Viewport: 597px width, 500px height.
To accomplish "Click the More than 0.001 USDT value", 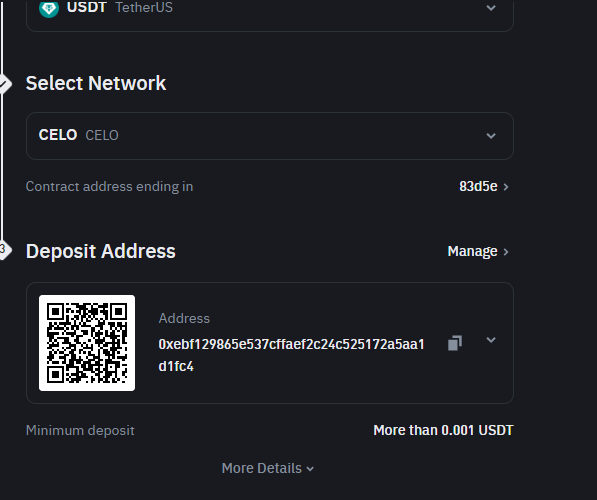I will [x=443, y=430].
